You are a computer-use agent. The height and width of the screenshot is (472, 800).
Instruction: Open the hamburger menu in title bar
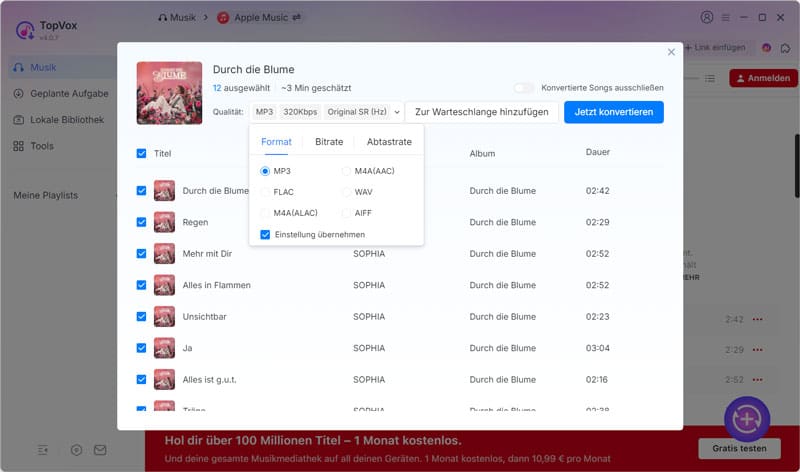point(725,17)
